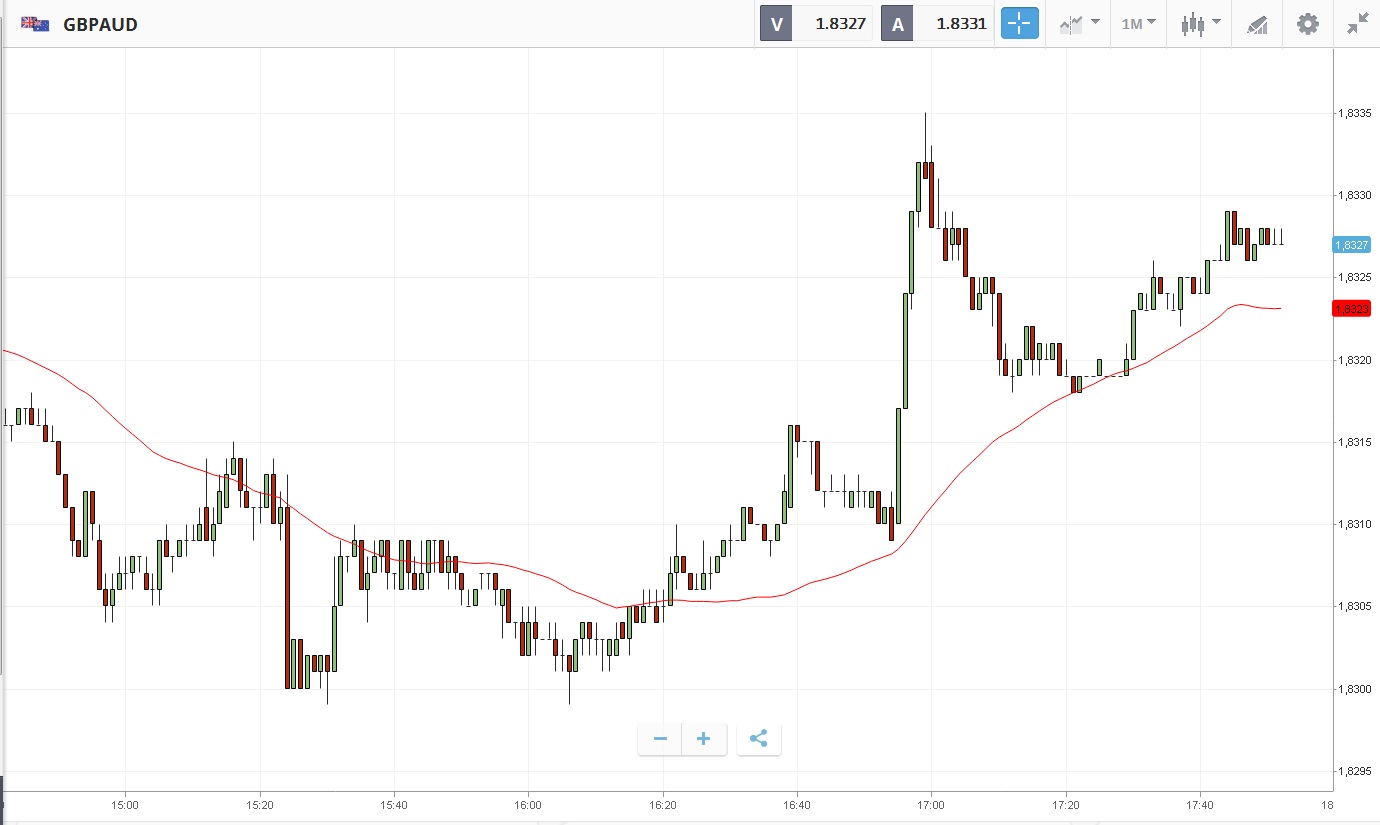This screenshot has width=1380, height=825.
Task: Zoom out with the minus button
Action: (660, 739)
